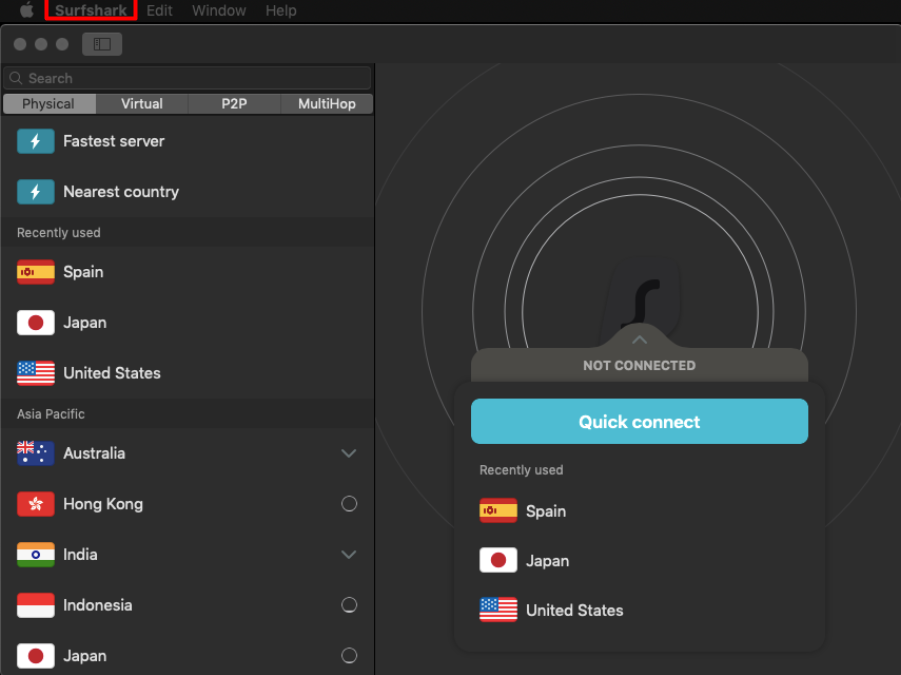Switch to the P2P servers tab

pos(234,104)
